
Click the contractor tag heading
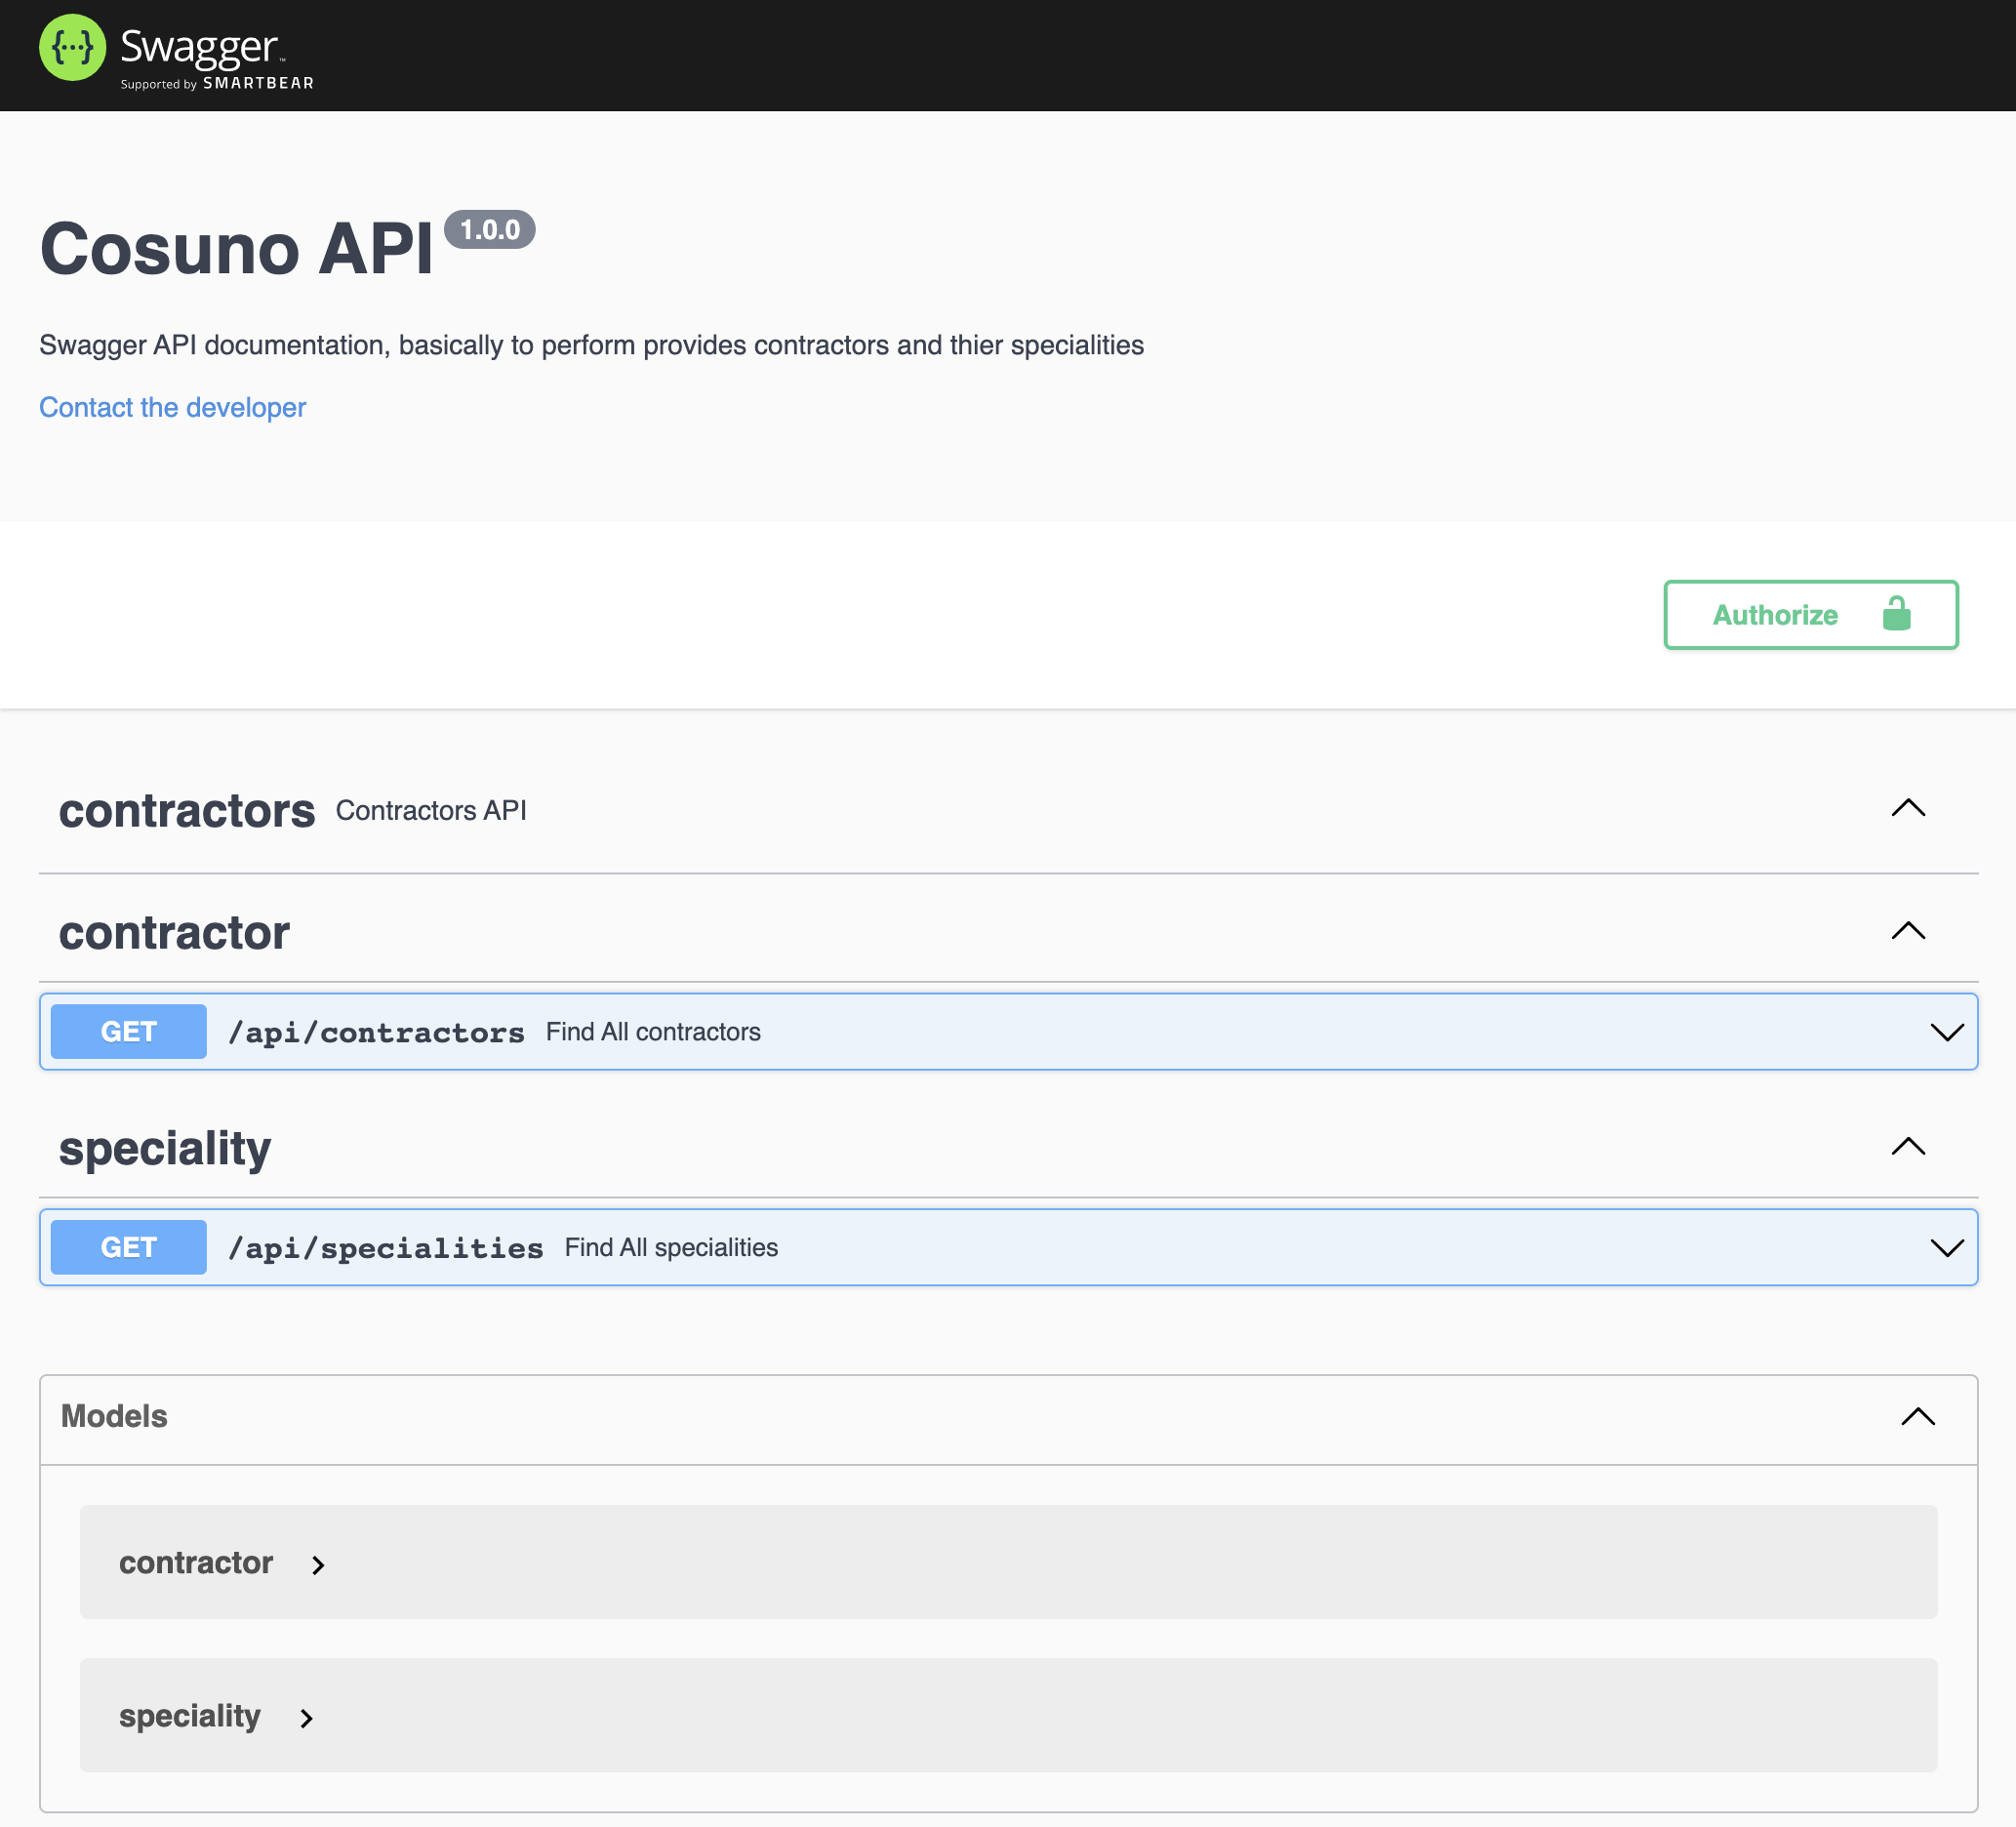(174, 933)
